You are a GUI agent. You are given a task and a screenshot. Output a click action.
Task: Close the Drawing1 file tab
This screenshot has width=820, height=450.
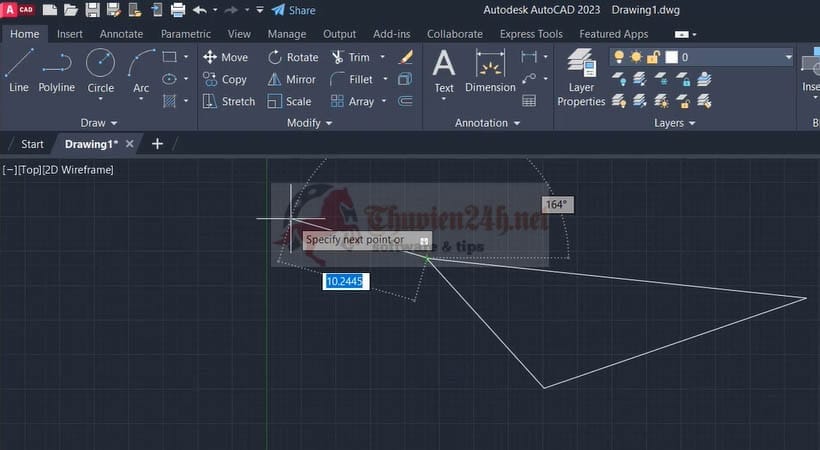point(130,144)
